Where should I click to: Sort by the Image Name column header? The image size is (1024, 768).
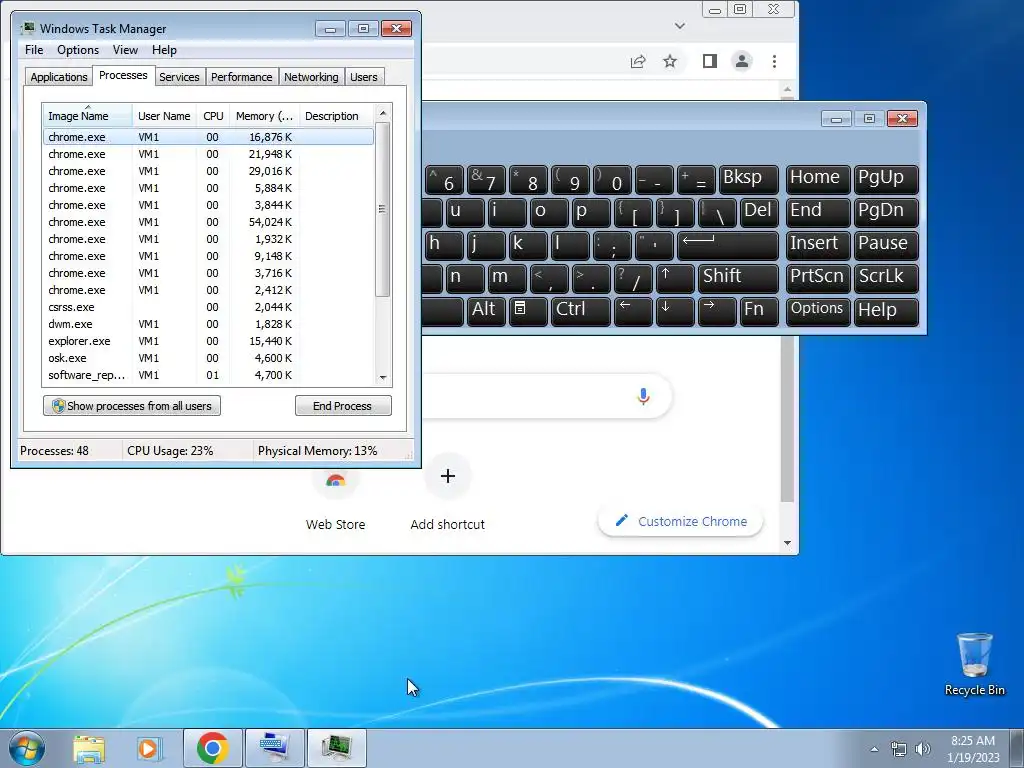[x=88, y=116]
